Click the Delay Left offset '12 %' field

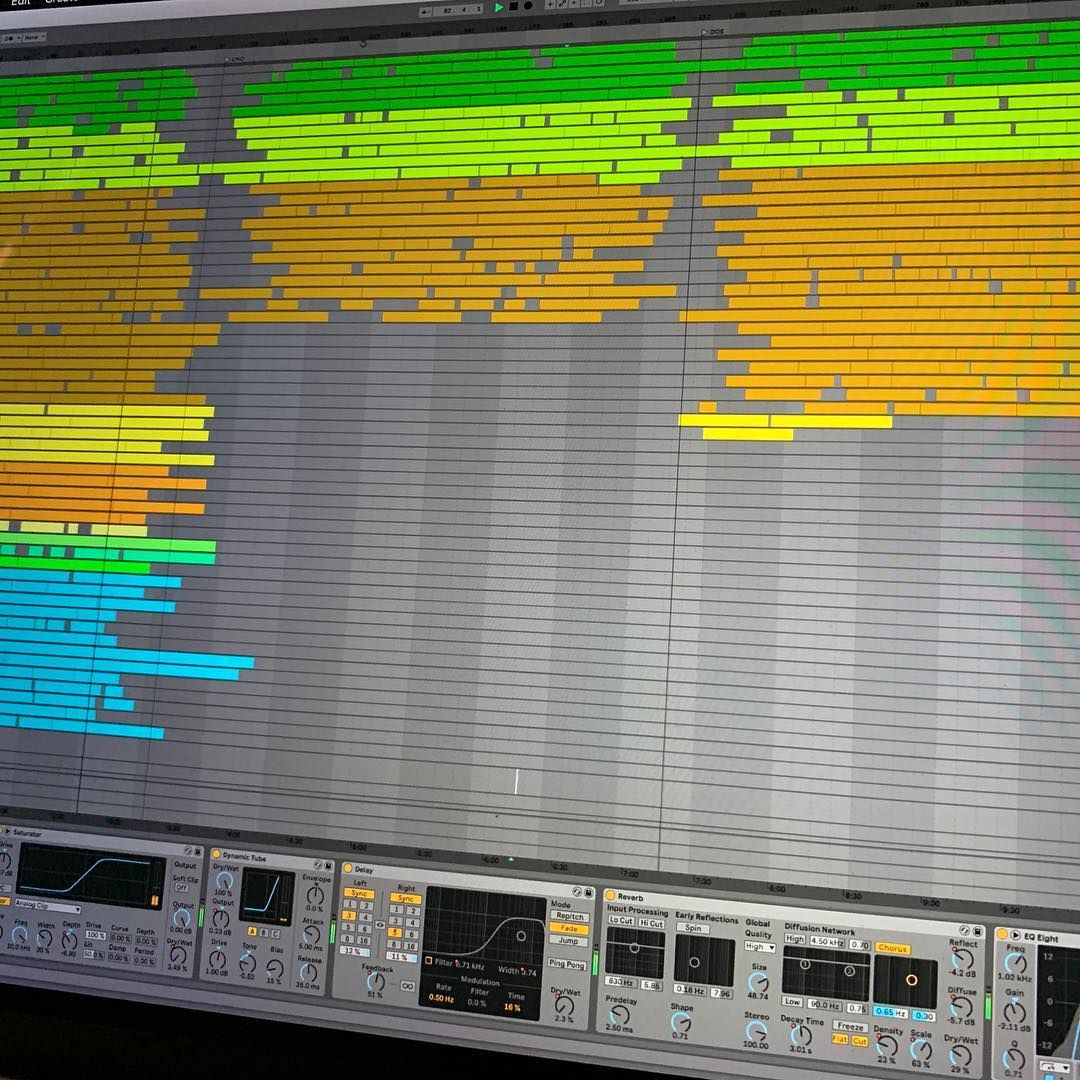353,951
